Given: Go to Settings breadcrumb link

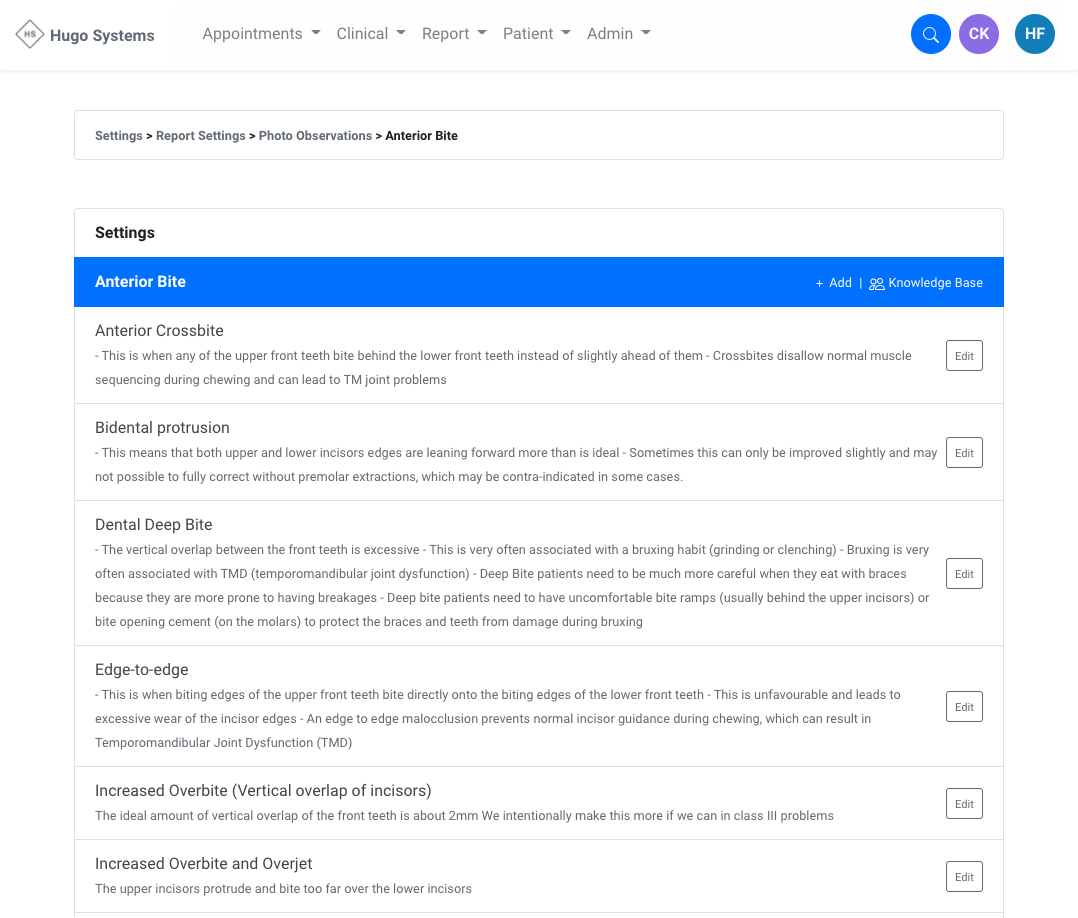Looking at the screenshot, I should [119, 136].
